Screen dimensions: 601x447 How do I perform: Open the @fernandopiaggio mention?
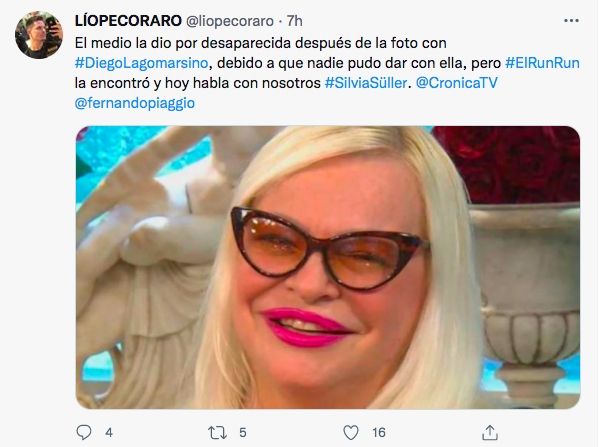(x=135, y=103)
